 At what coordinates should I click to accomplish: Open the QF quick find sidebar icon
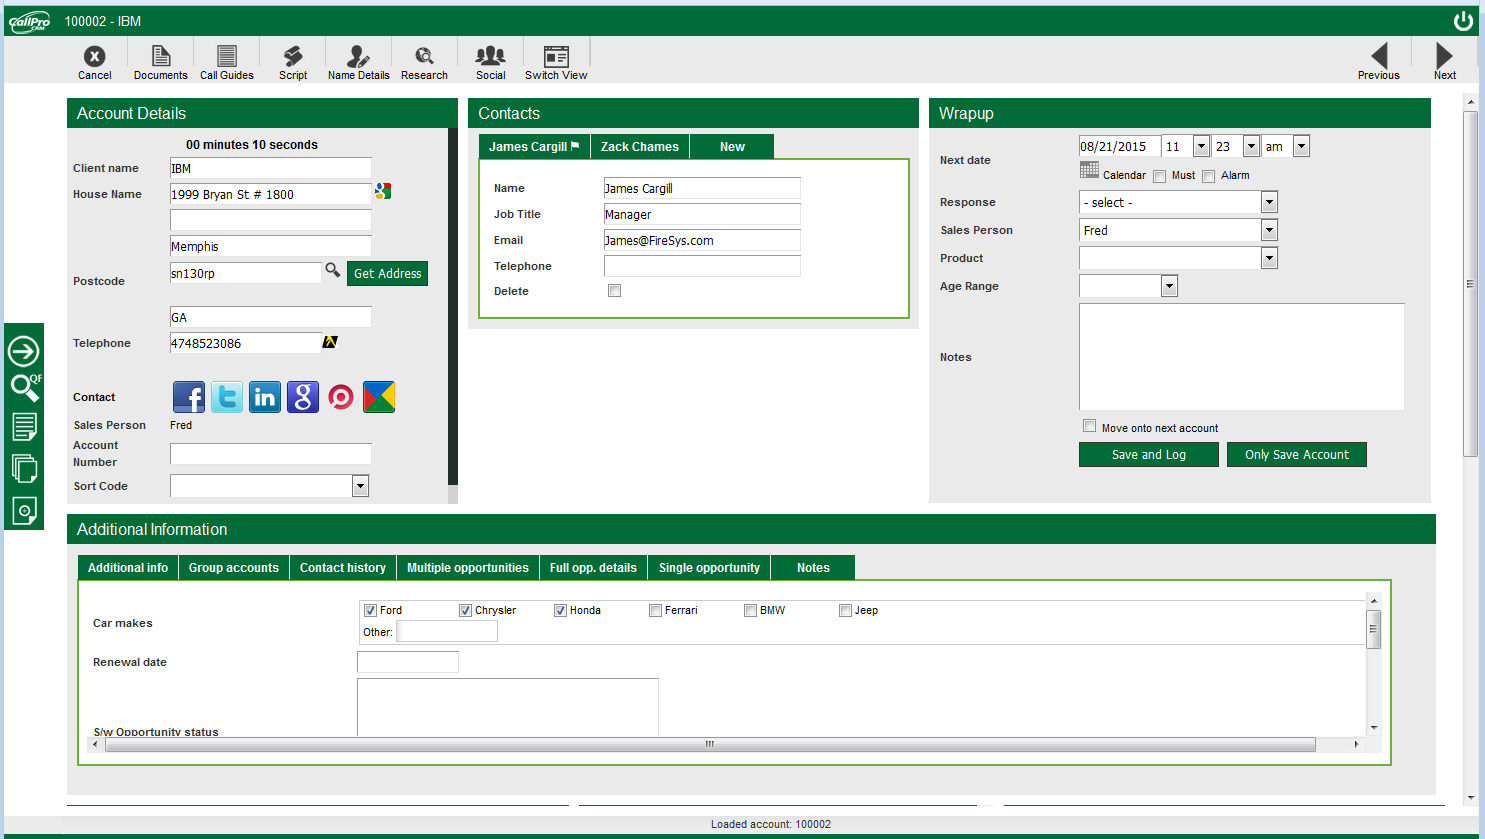(x=24, y=388)
